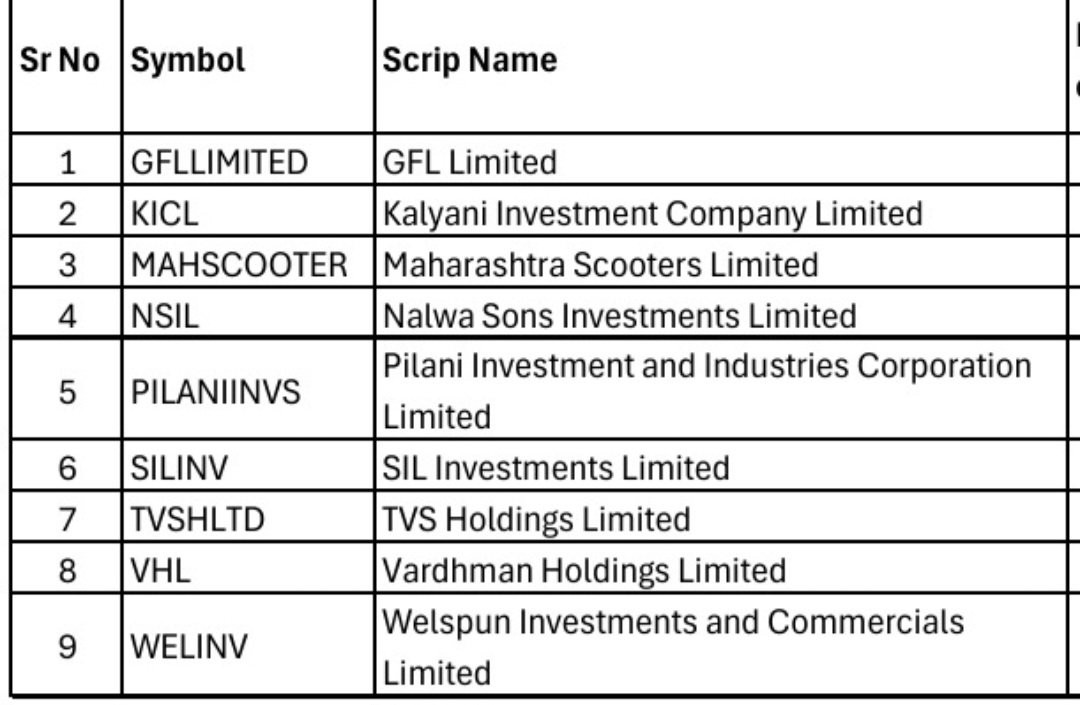The image size is (1080, 705).
Task: Click TVS Holdings Limited cell
Action: pyautogui.click(x=721, y=516)
